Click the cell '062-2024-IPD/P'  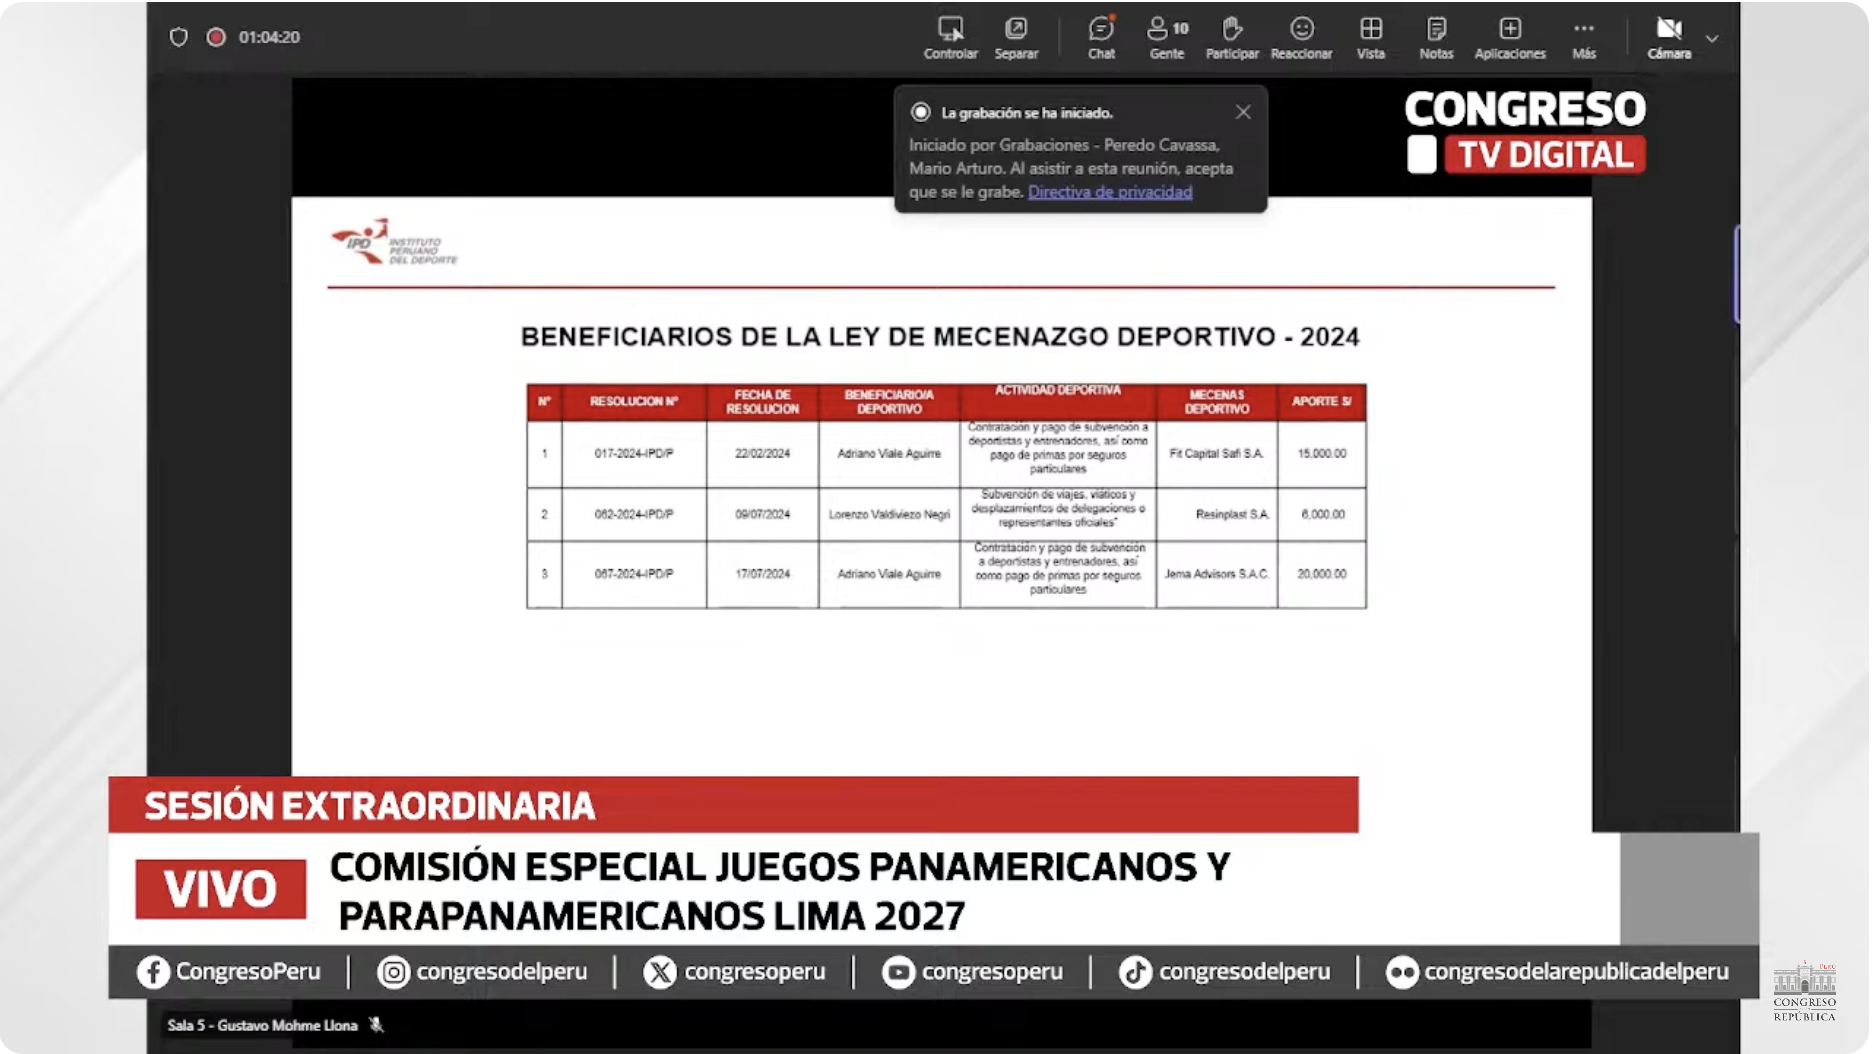coord(634,514)
